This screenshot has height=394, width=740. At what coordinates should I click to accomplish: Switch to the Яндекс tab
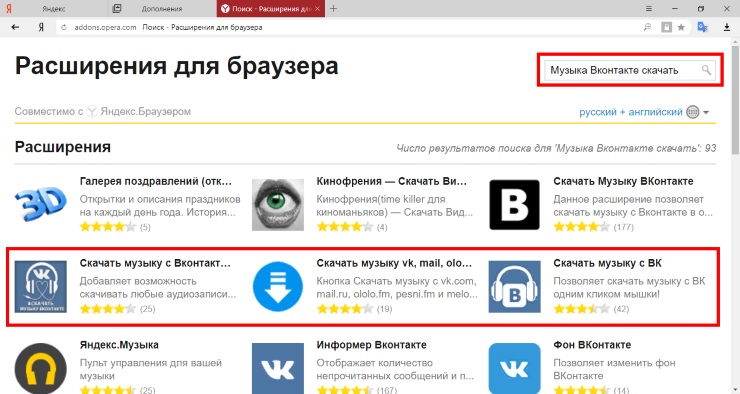(54, 8)
